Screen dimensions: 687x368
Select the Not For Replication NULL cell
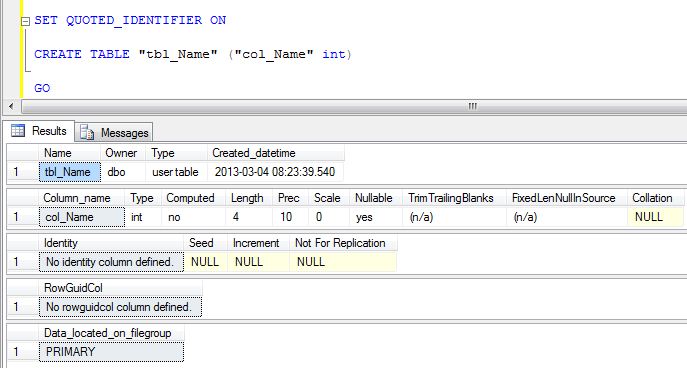[x=343, y=262]
